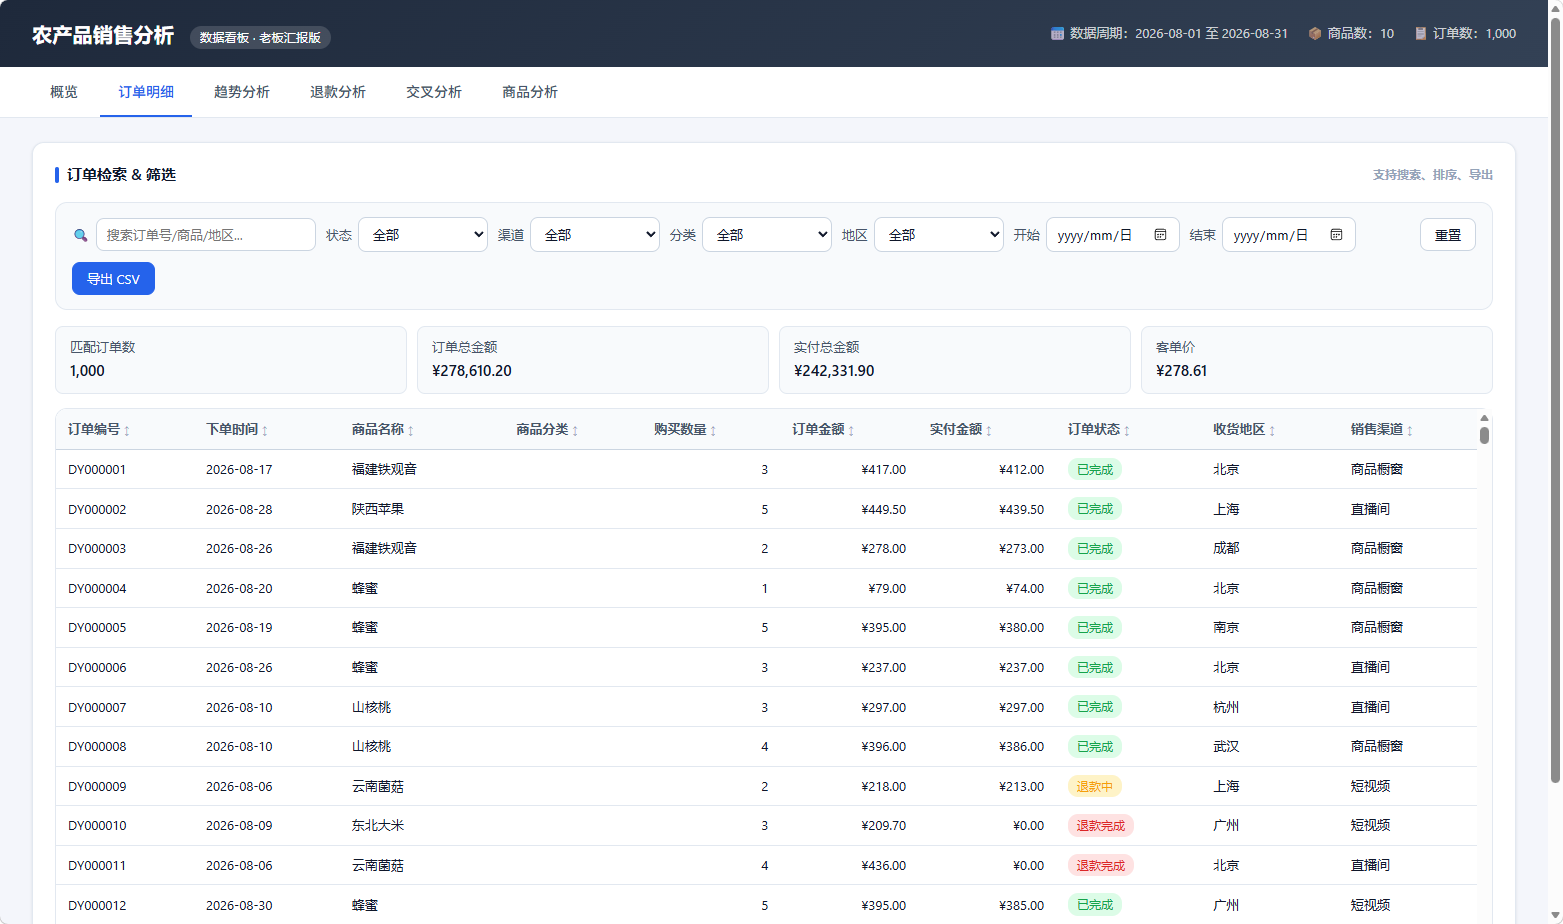This screenshot has width=1563, height=924.
Task: Click the 退款中 status badge for DY000009
Action: point(1094,787)
